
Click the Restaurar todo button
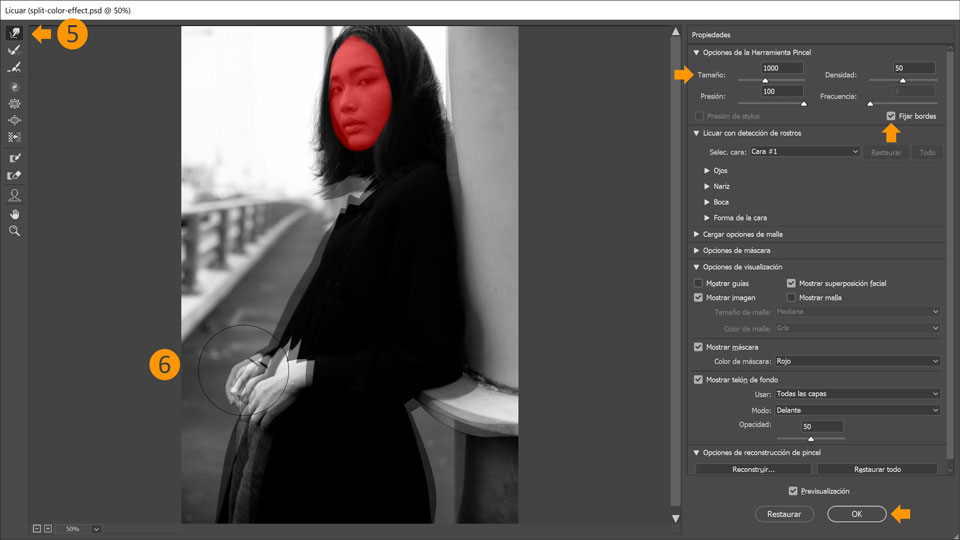877,470
